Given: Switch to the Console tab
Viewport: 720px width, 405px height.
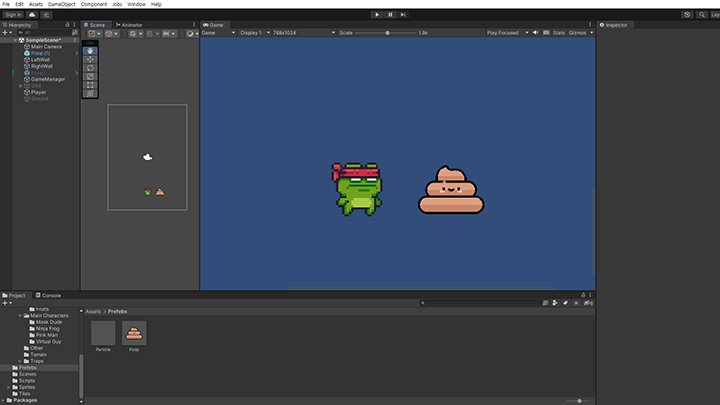Looking at the screenshot, I should point(48,295).
